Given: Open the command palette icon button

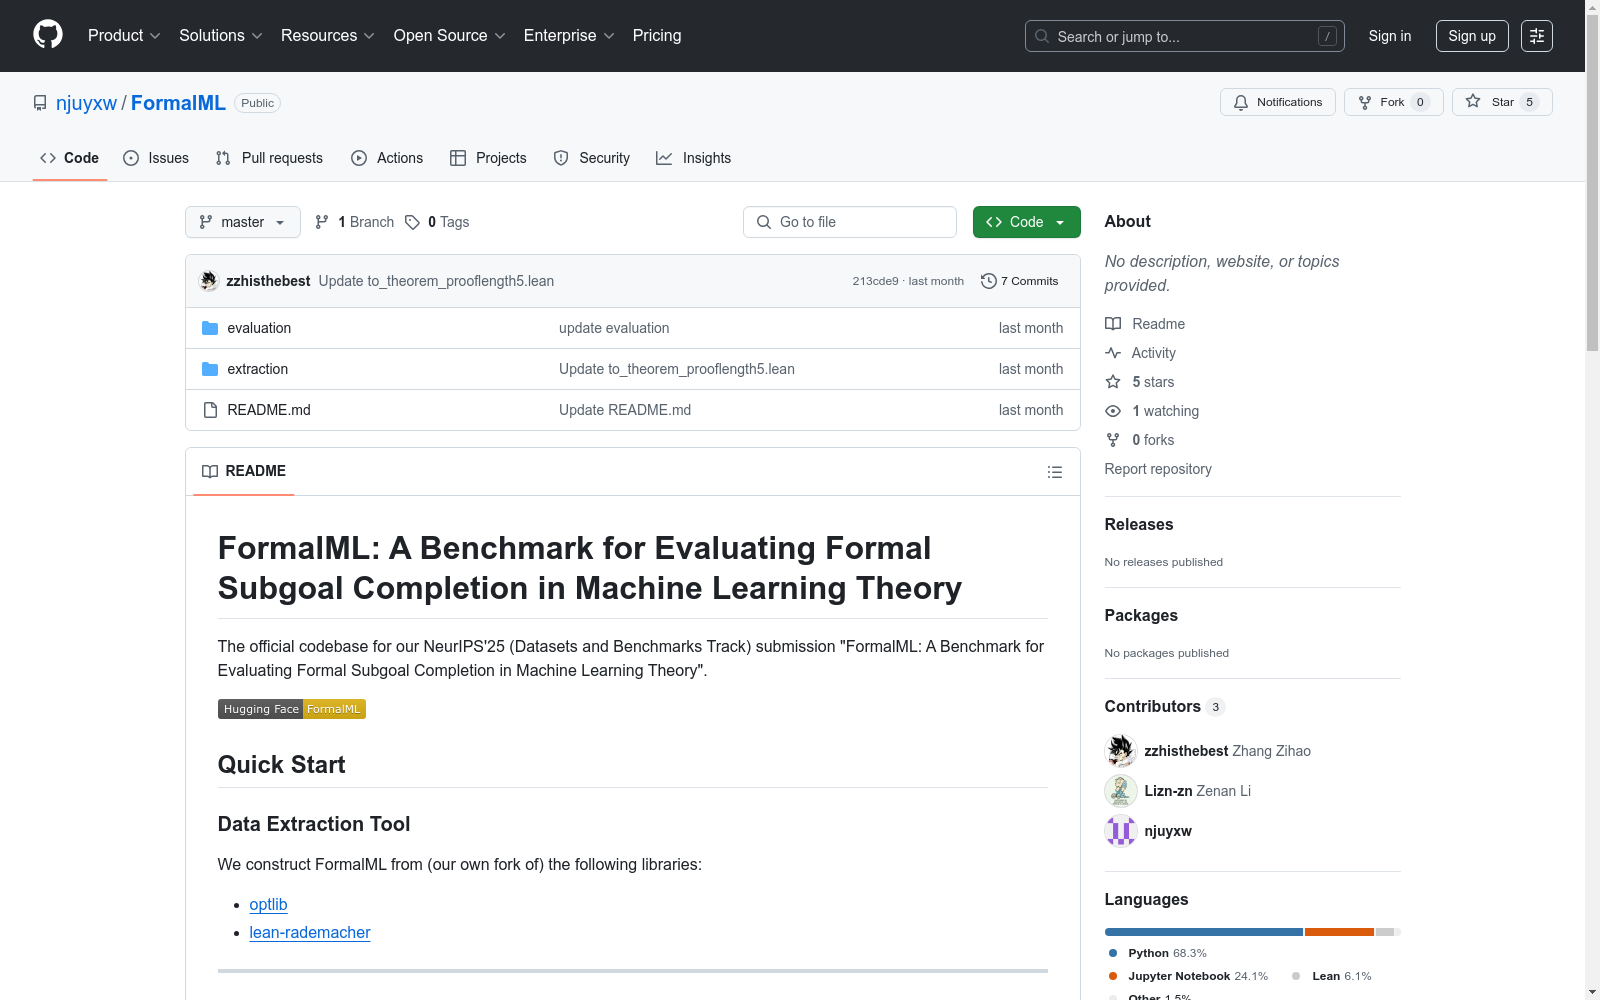Looking at the screenshot, I should 1536,36.
